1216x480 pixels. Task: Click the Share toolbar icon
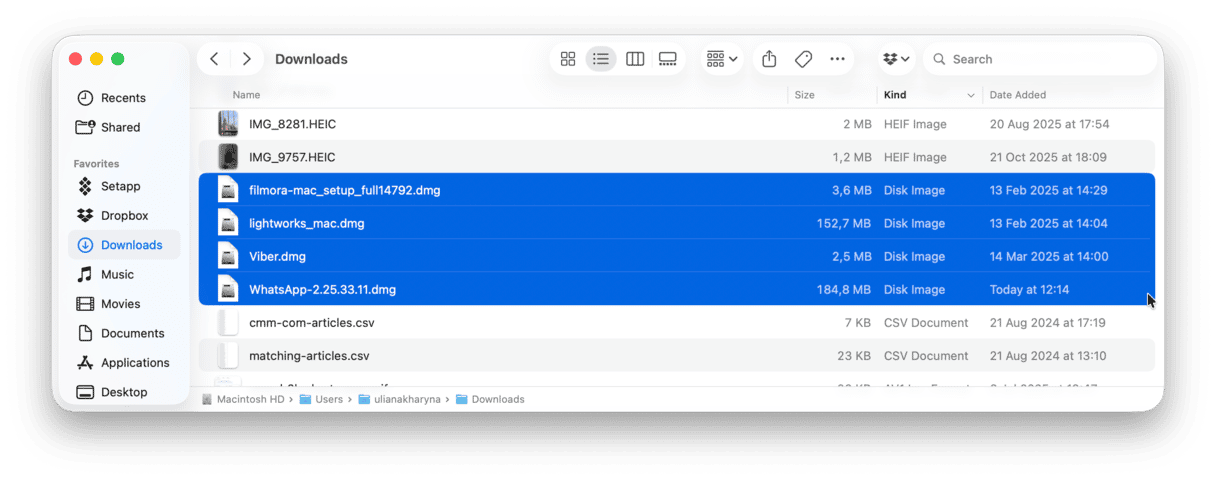[x=769, y=59]
